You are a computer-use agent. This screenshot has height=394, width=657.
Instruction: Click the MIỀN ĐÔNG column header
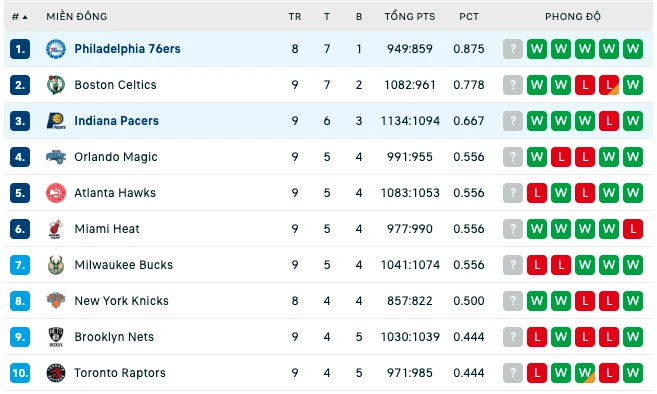click(77, 17)
